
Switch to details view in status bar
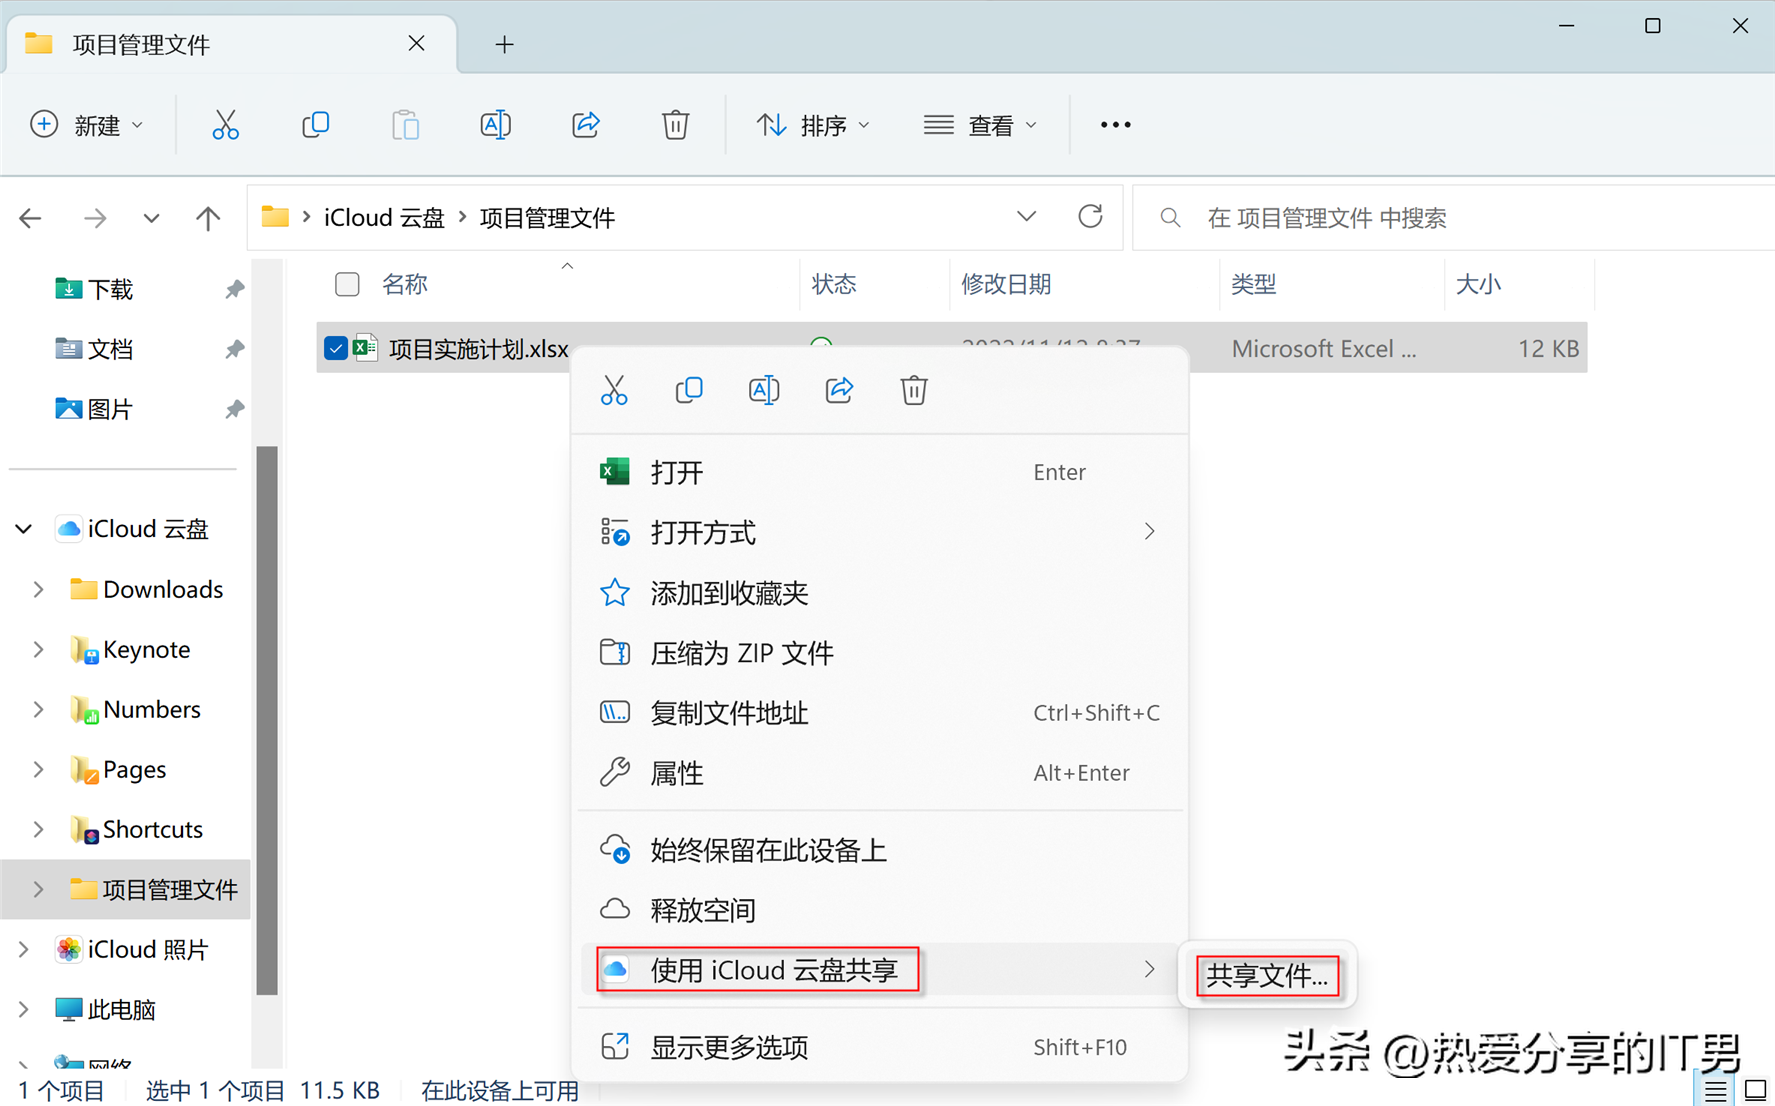[x=1716, y=1090]
